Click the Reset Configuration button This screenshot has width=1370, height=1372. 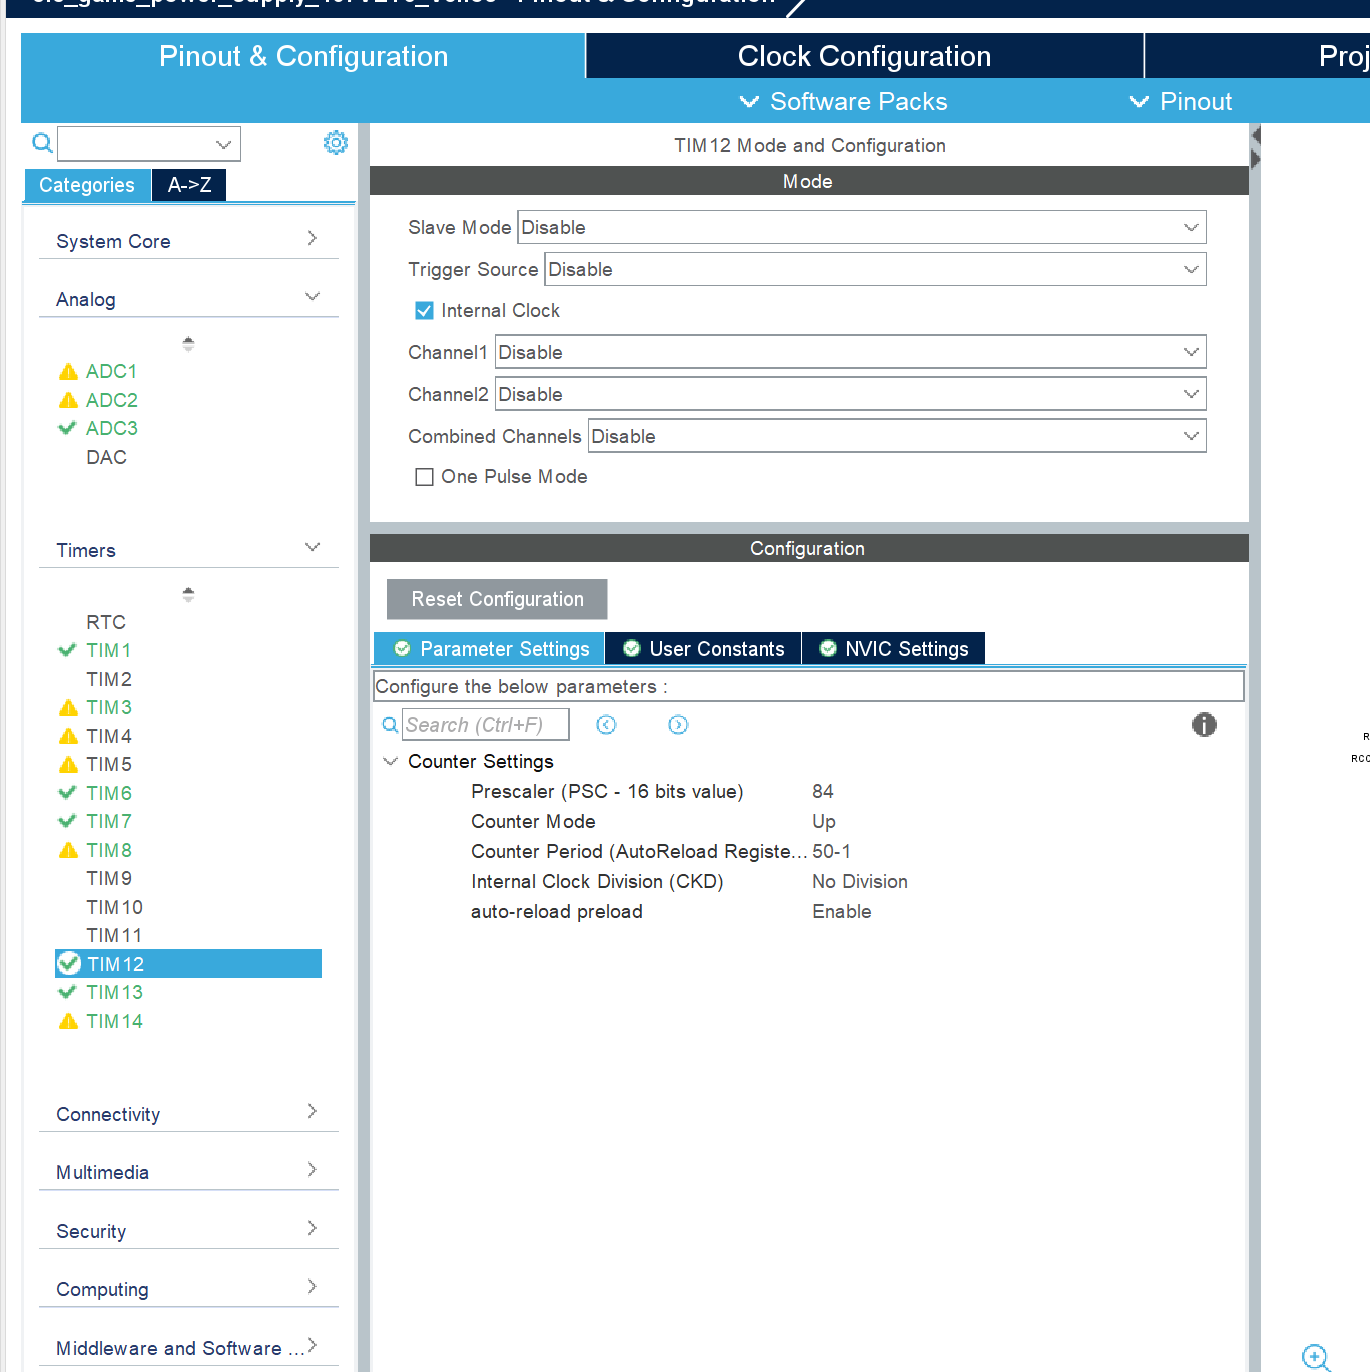pos(497,599)
